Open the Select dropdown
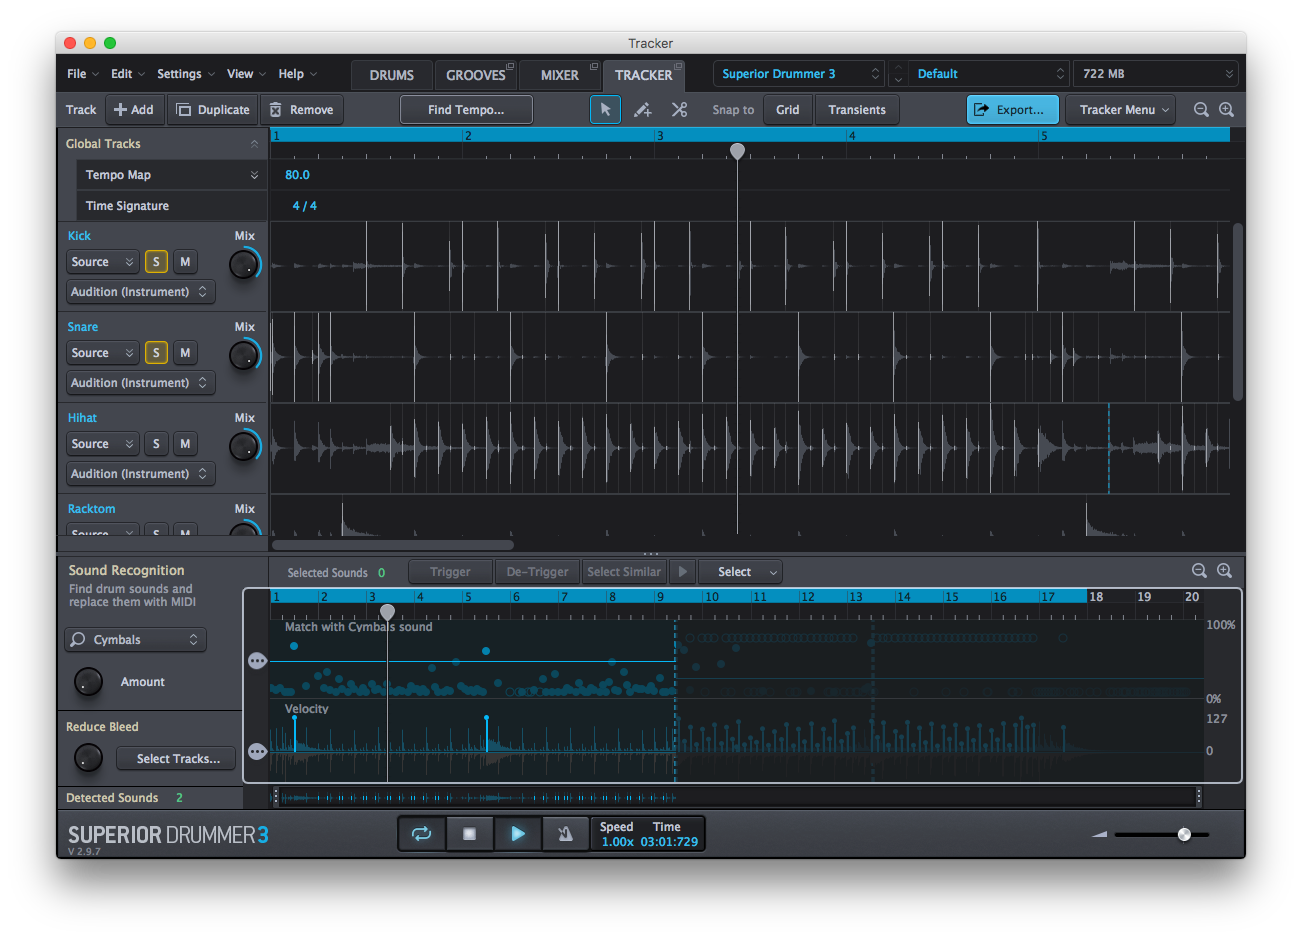The width and height of the screenshot is (1302, 939). click(x=740, y=572)
